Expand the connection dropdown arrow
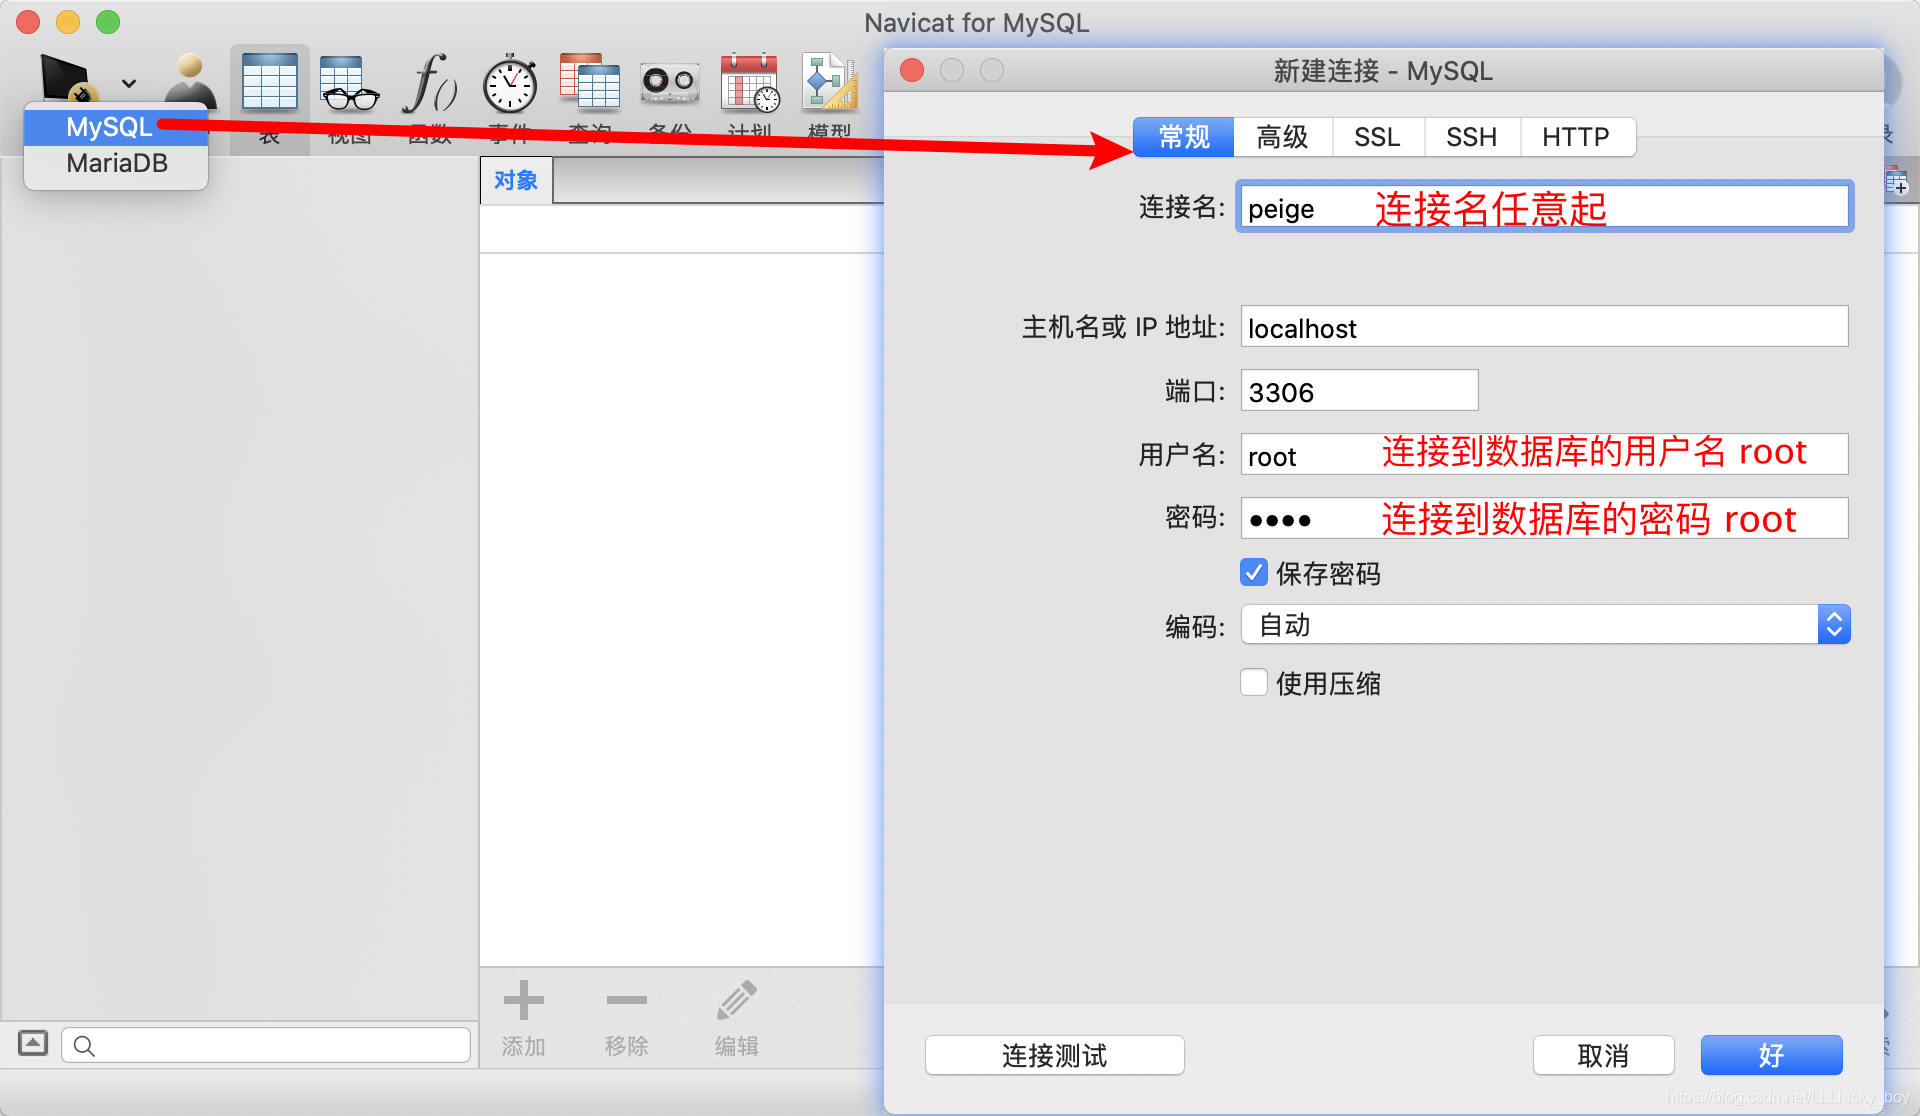This screenshot has height=1116, width=1920. click(129, 83)
